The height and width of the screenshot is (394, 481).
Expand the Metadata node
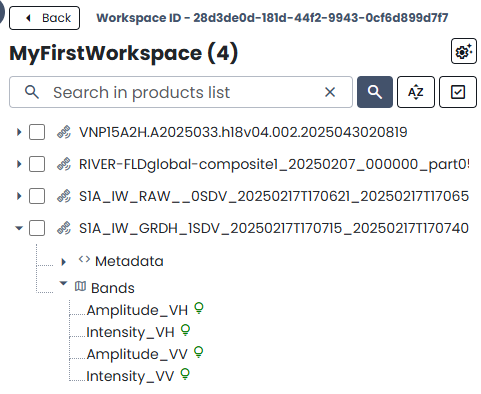click(x=64, y=262)
